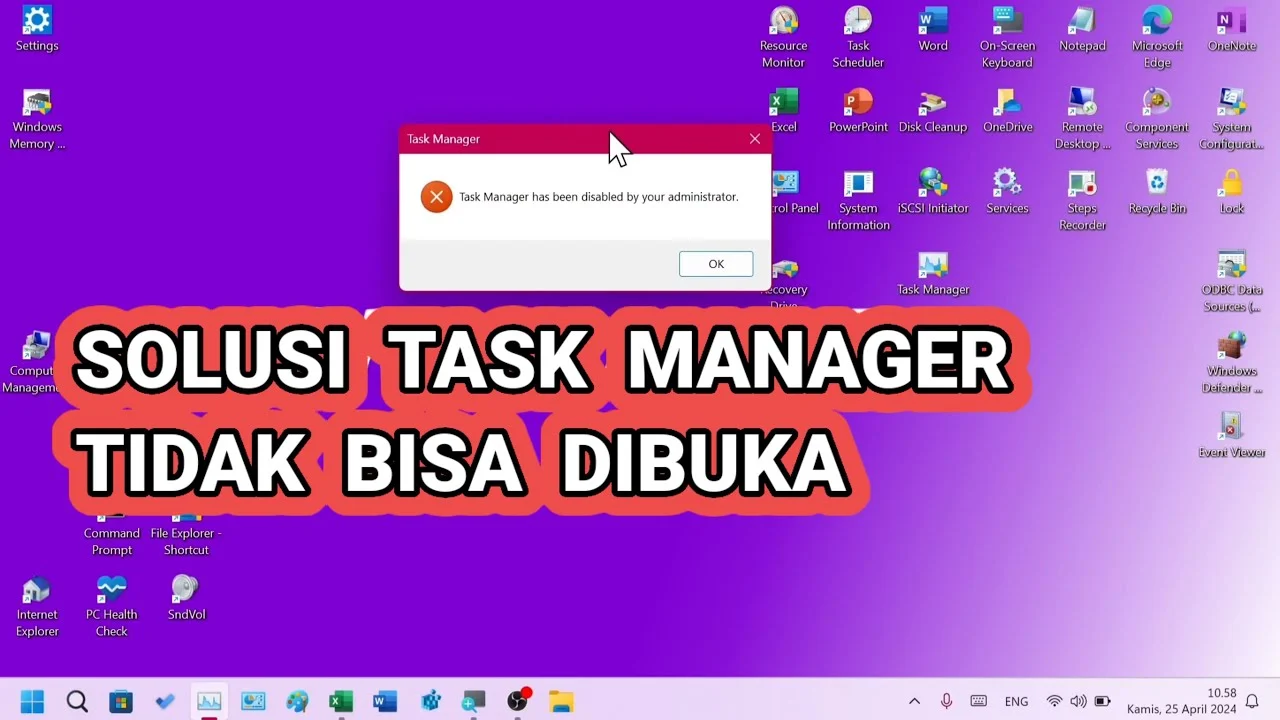1280x720 pixels.
Task: Open the Settings desktop shortcut
Action: [37, 29]
